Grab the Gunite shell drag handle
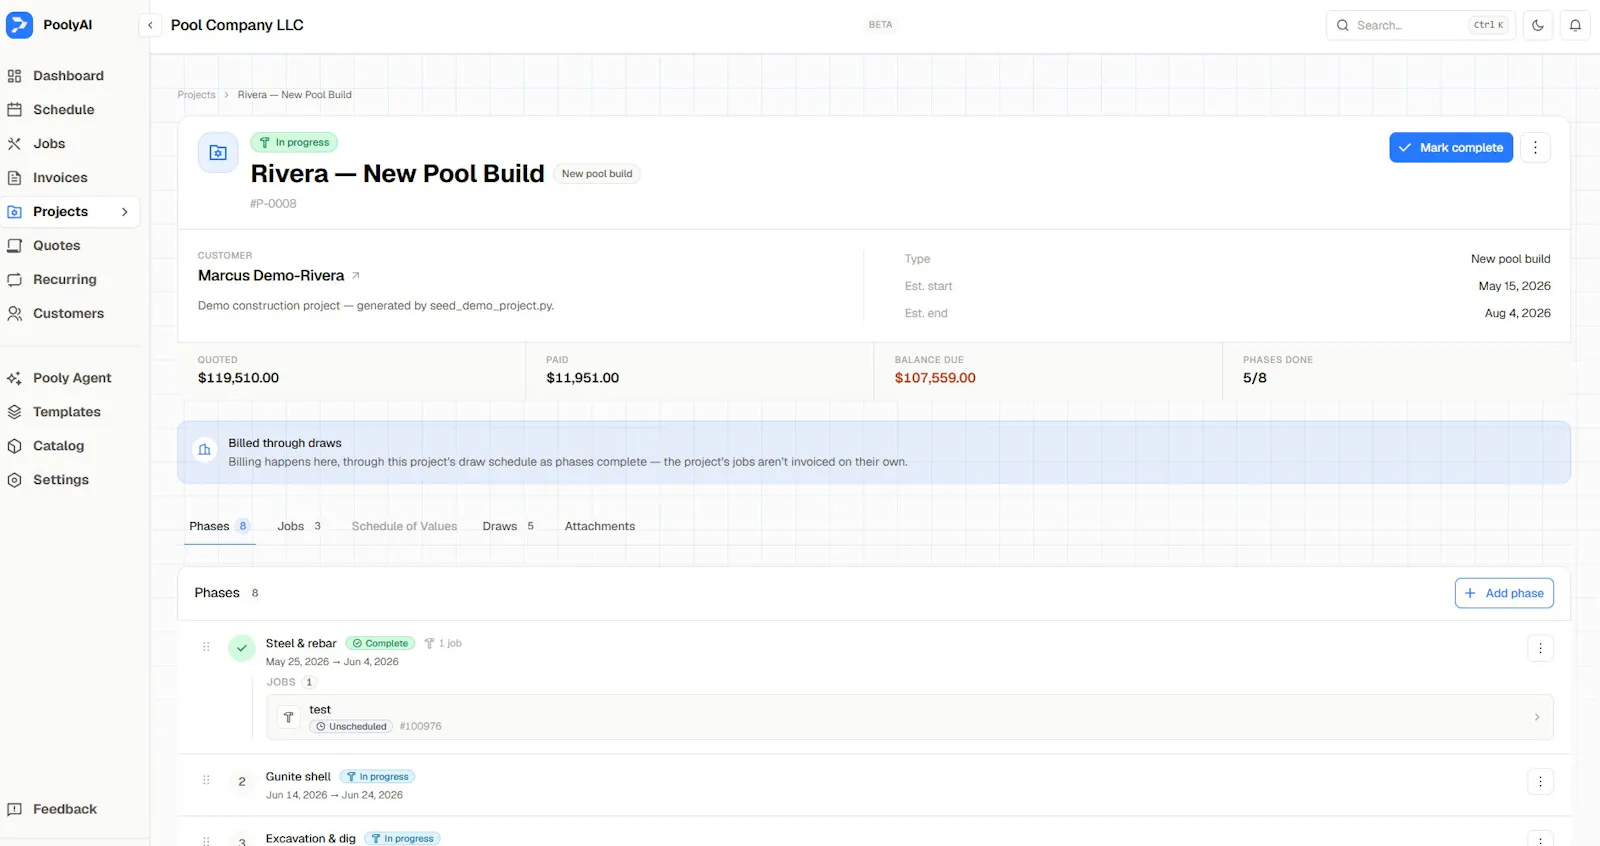Screen dimensions: 1600x846 coord(206,780)
